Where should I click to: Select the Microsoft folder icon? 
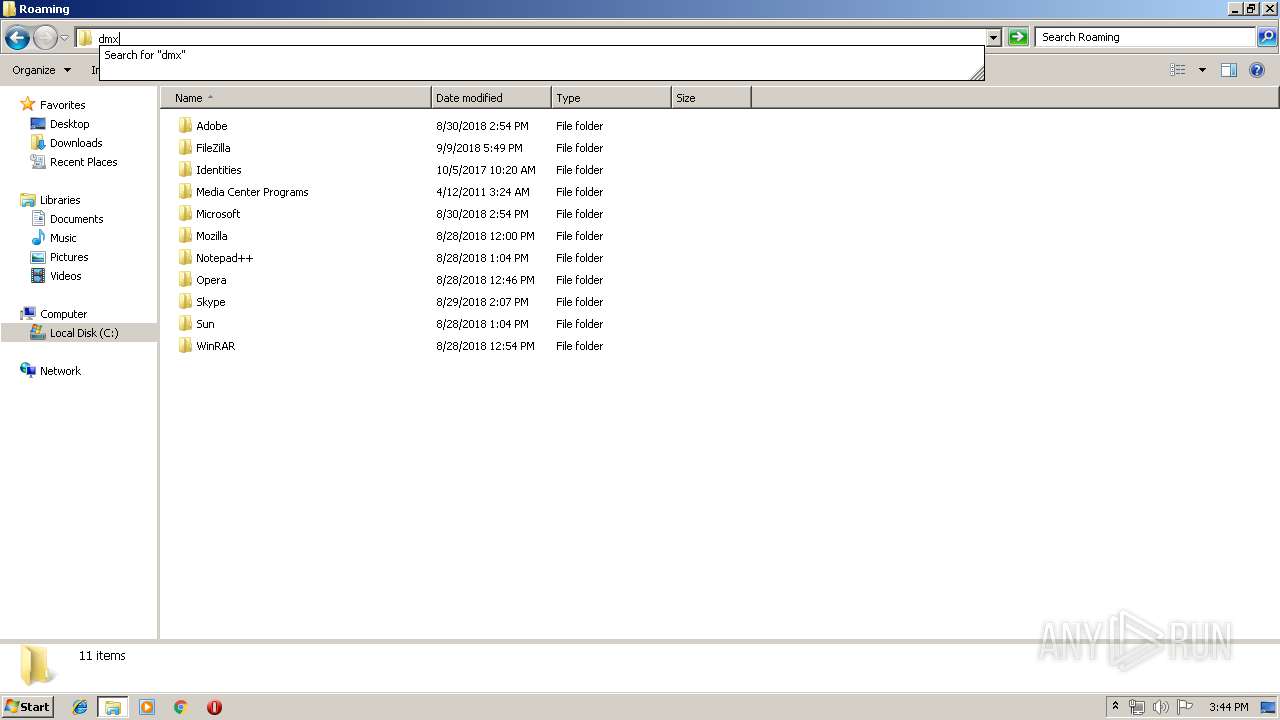185,214
